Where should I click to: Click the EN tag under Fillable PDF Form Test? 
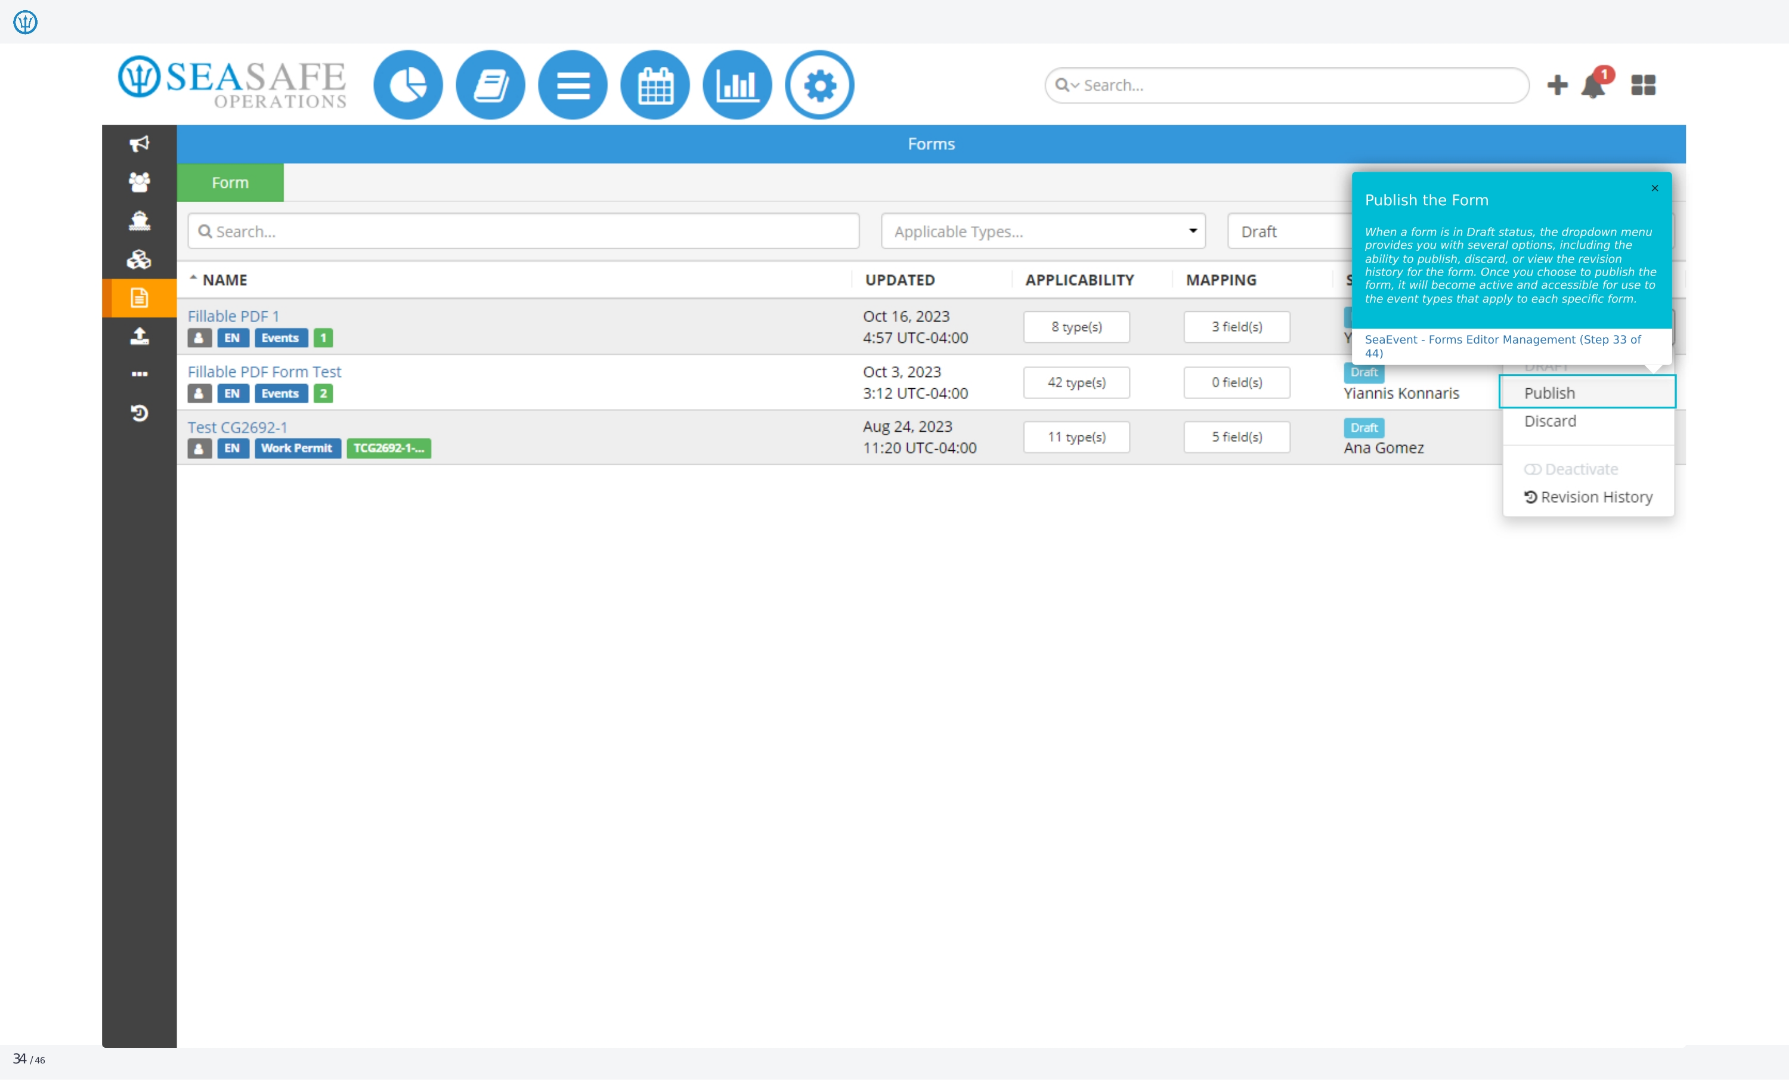pos(232,394)
